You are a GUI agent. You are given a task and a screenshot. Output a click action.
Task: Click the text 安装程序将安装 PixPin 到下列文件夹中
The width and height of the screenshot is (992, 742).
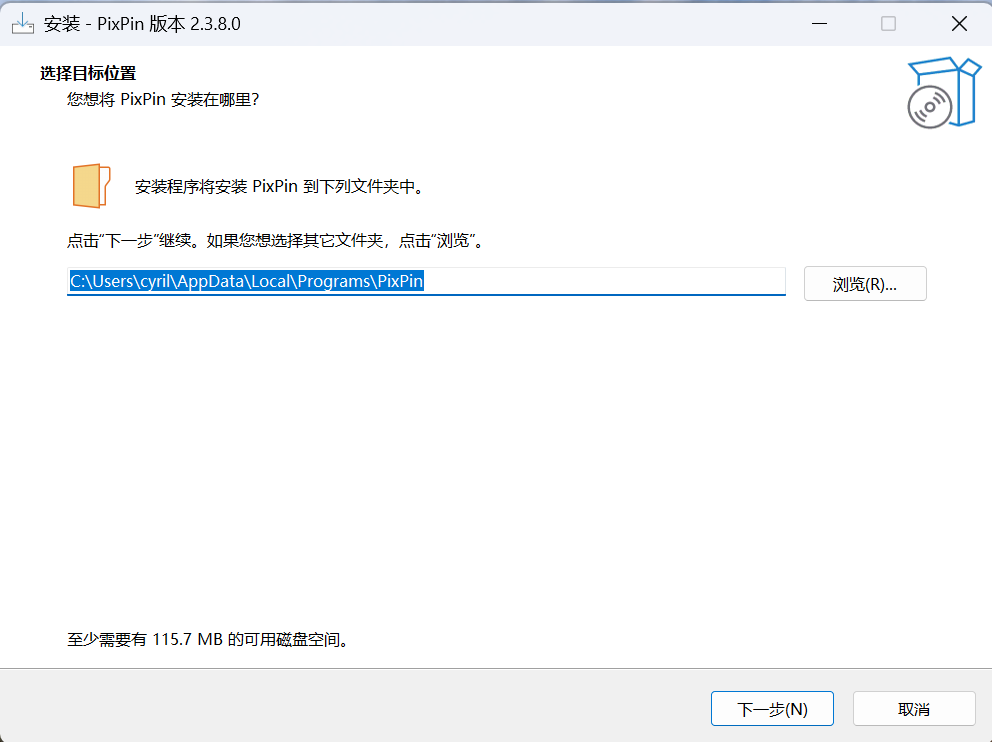280,187
